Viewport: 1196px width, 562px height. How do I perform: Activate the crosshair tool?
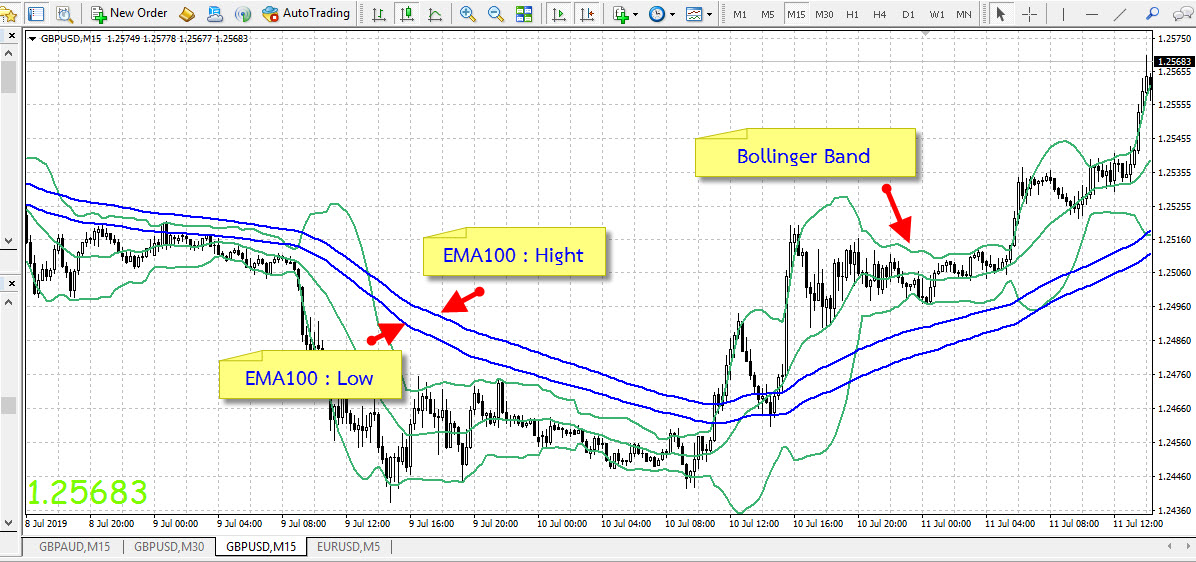[x=1029, y=14]
